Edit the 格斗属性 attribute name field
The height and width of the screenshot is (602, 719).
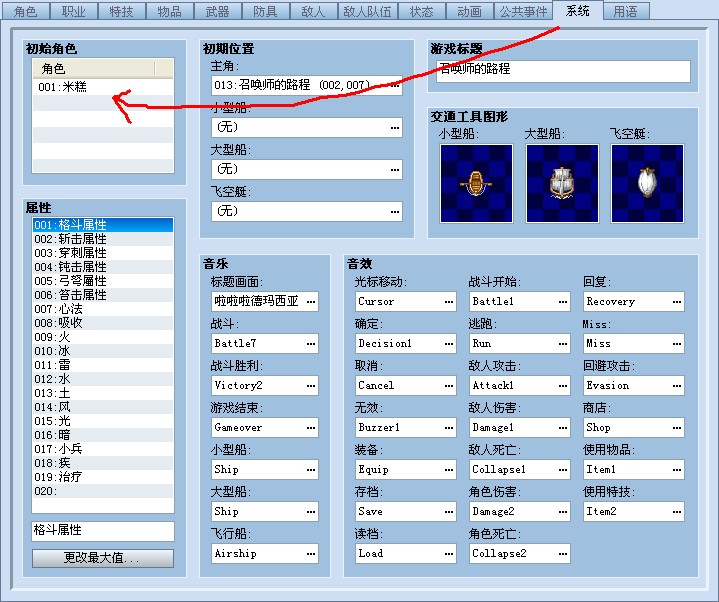coord(103,531)
